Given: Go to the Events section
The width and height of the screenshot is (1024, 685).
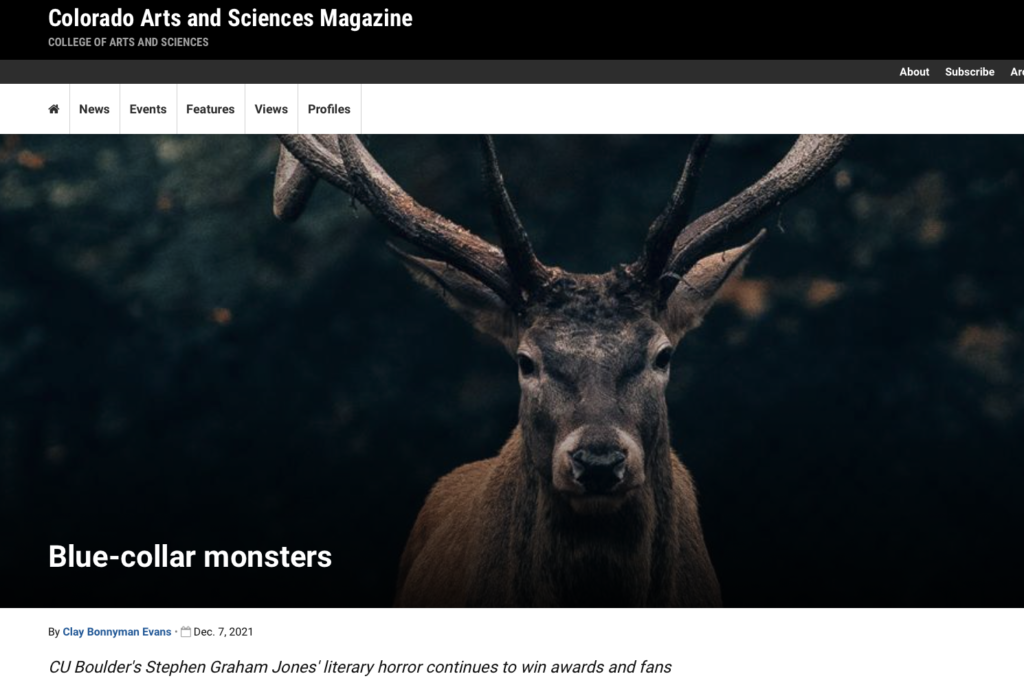Looking at the screenshot, I should [x=148, y=109].
